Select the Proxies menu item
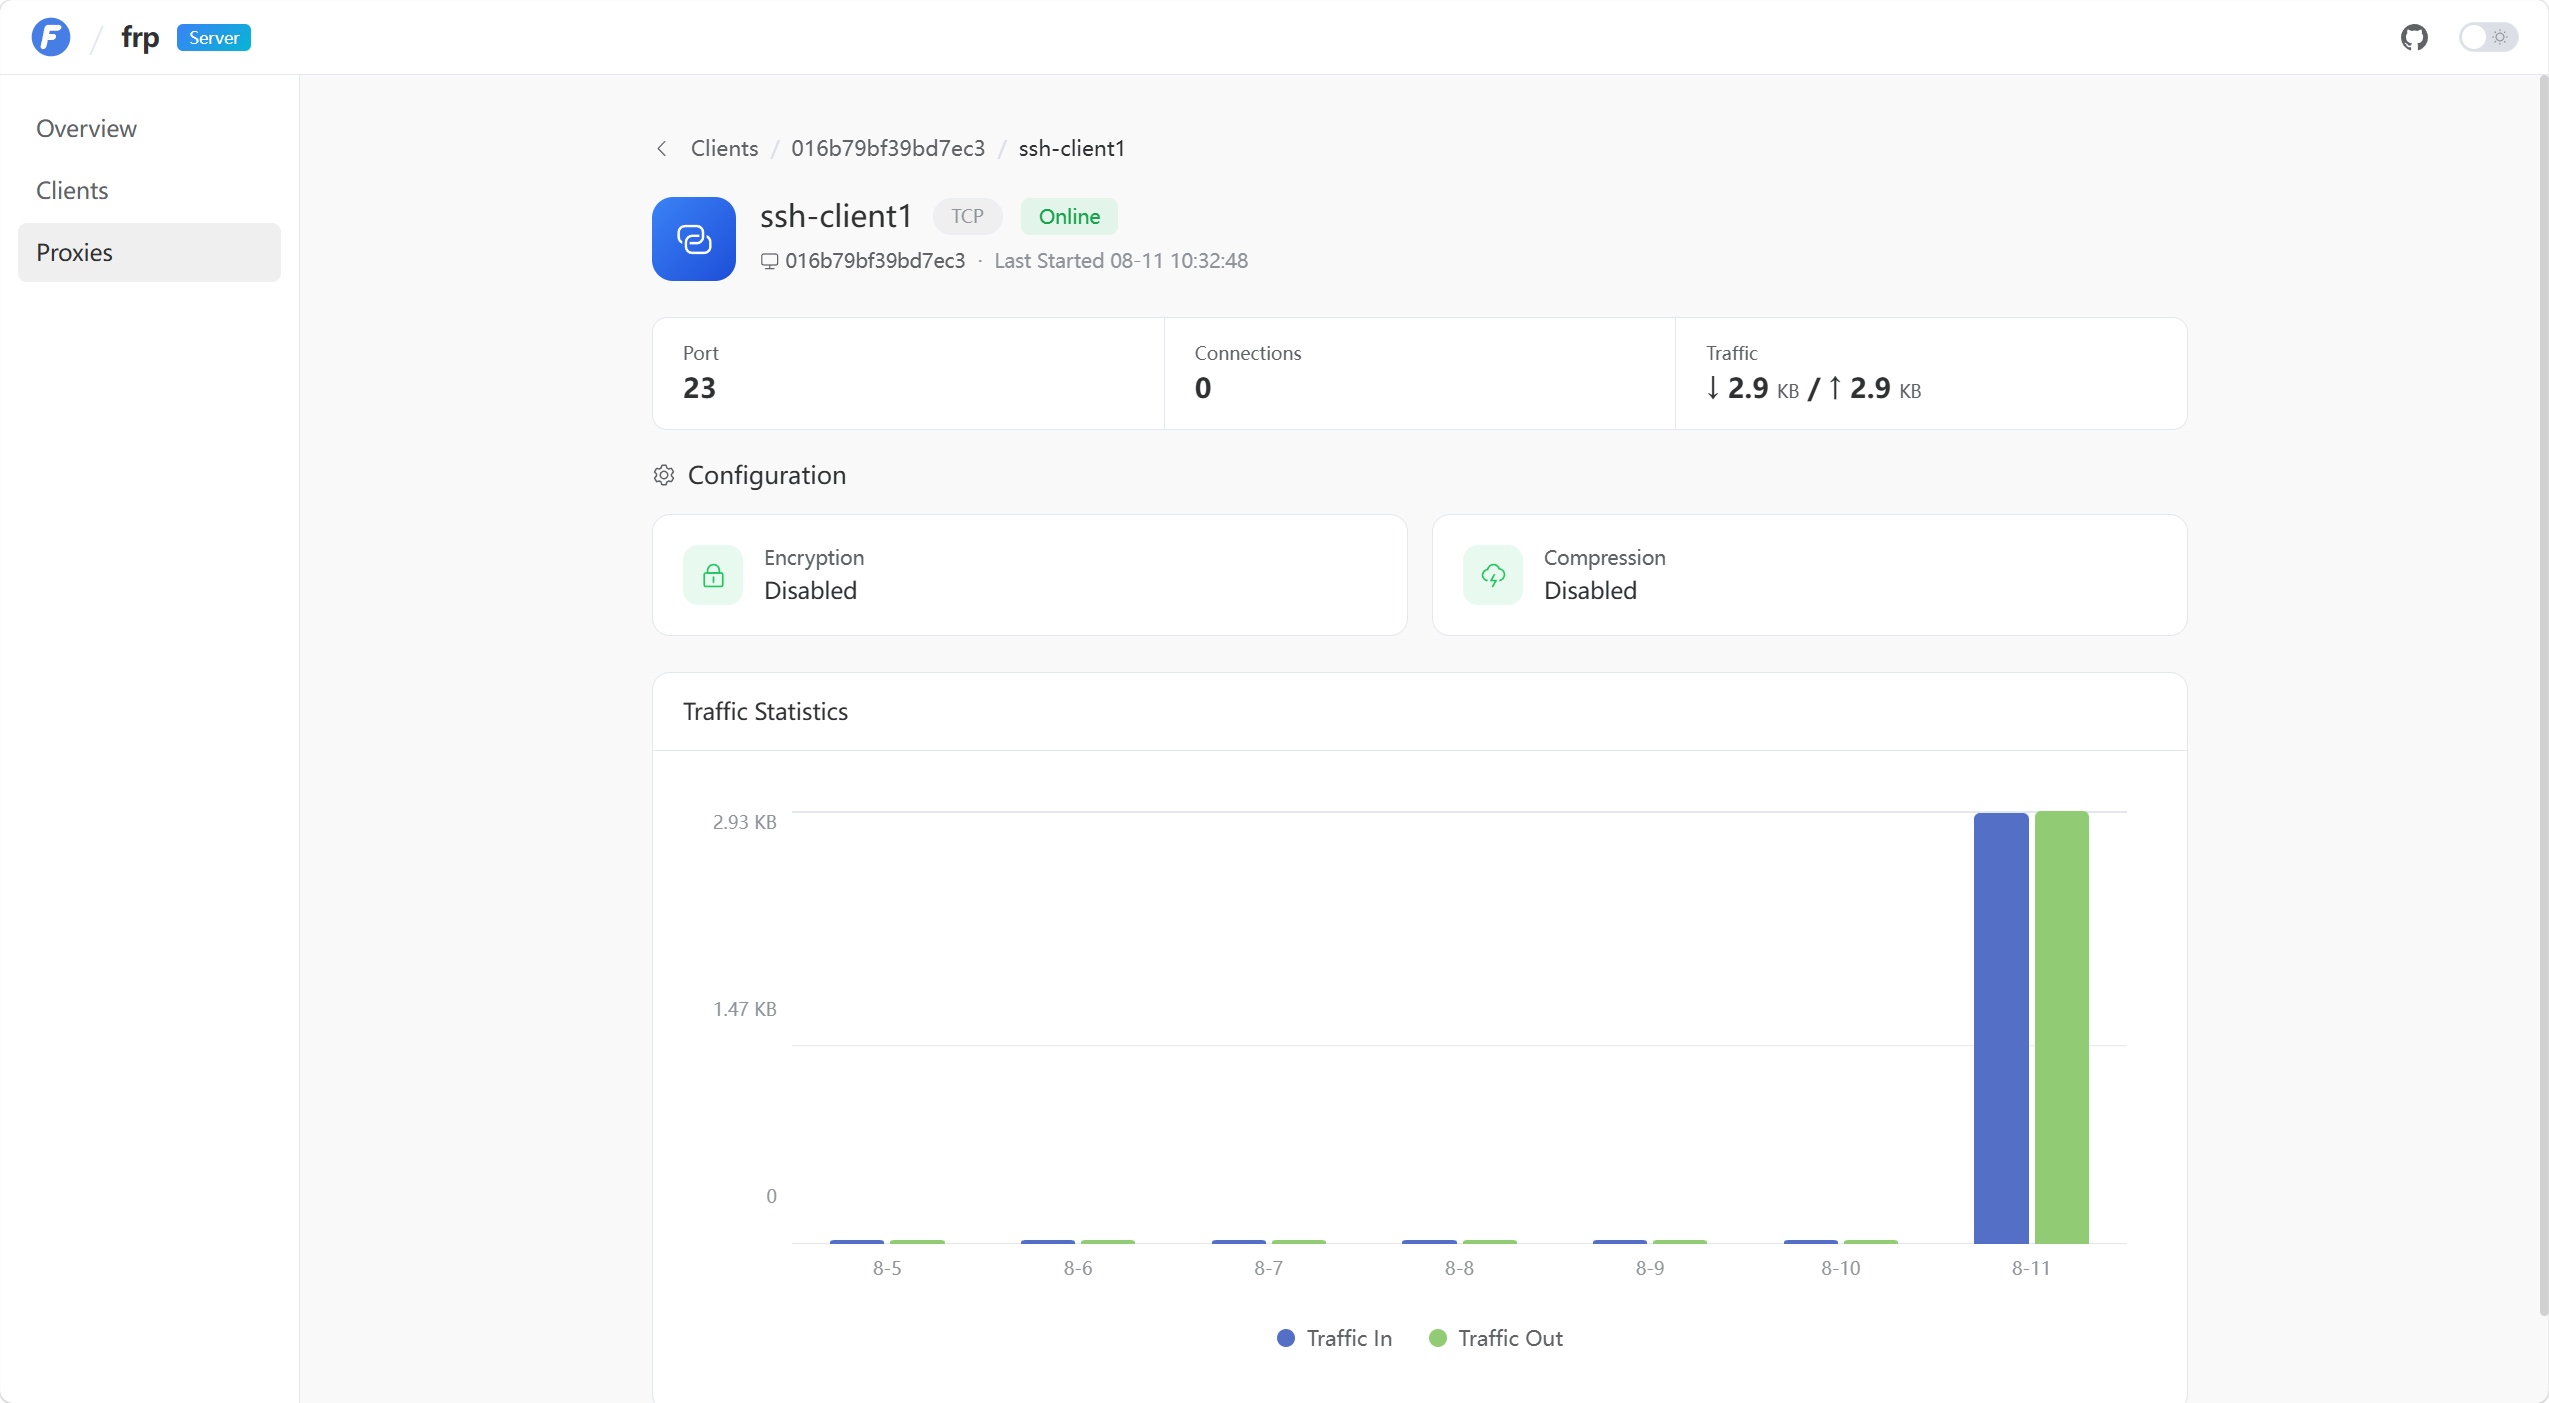The image size is (2549, 1403). 149,253
